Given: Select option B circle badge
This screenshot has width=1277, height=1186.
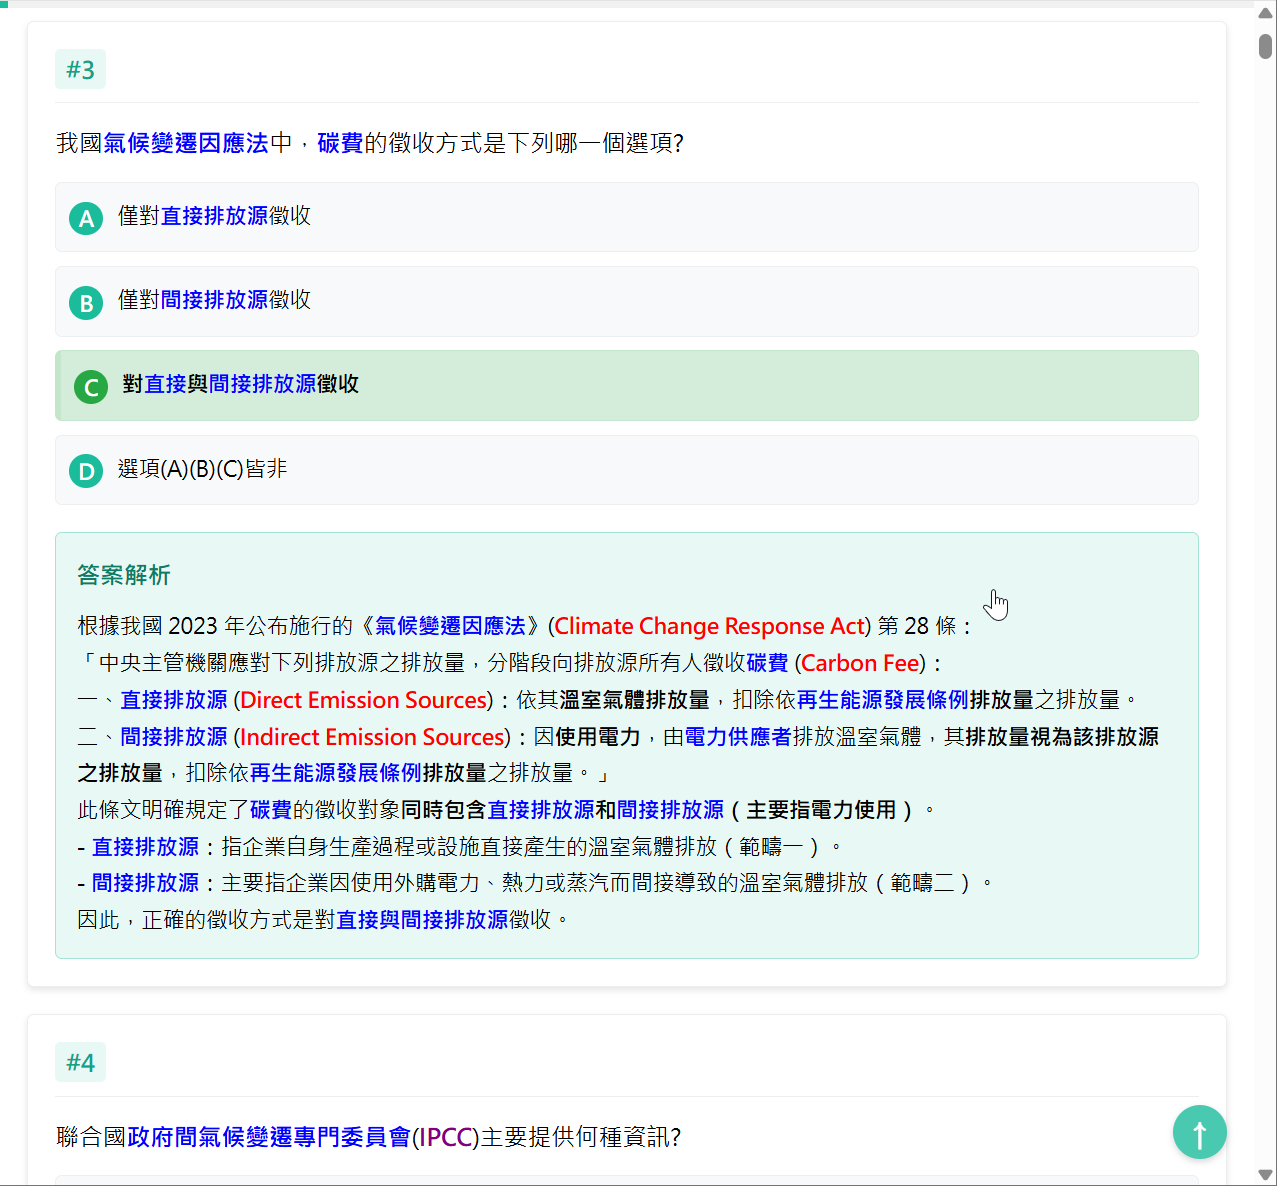Looking at the screenshot, I should (x=86, y=303).
